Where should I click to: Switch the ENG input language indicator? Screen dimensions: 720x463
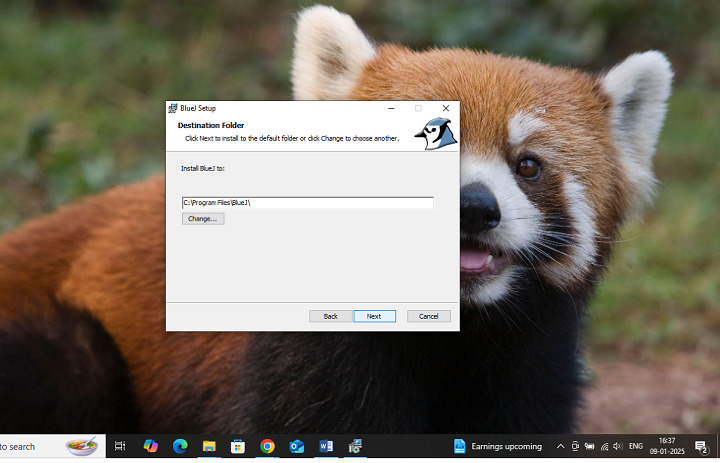636,446
